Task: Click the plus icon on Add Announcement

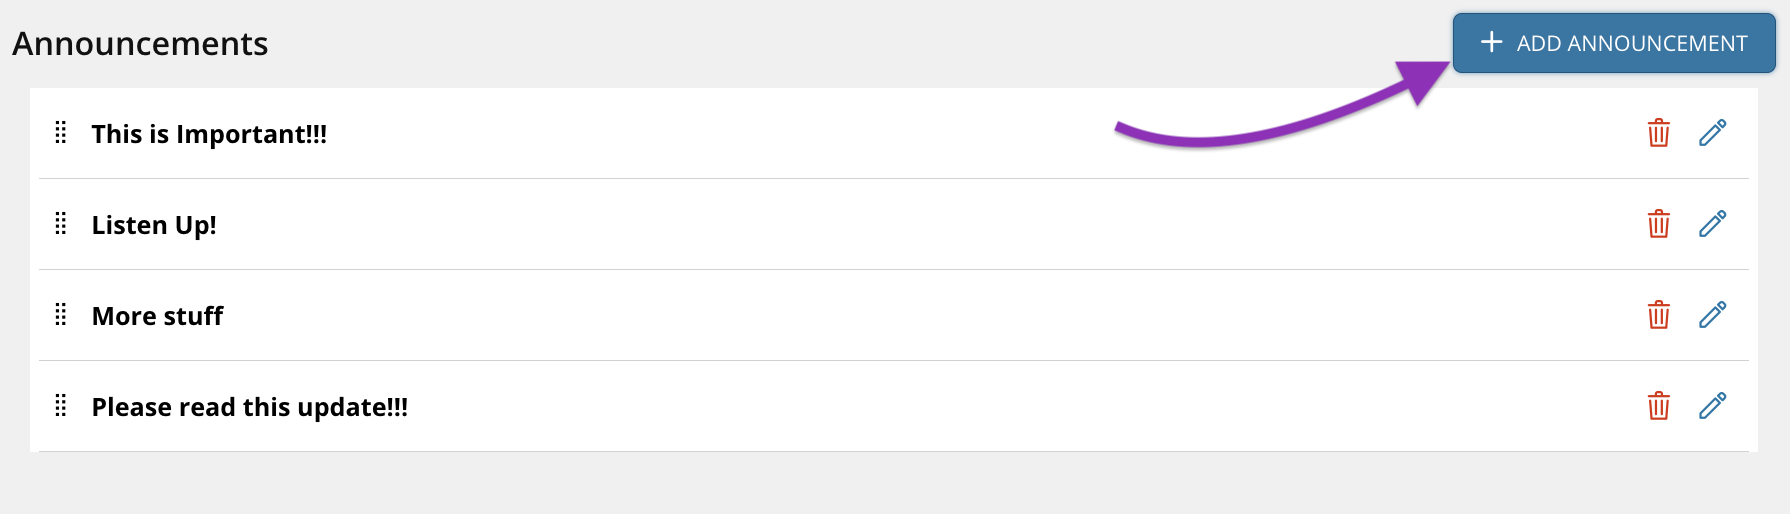Action: 1491,42
